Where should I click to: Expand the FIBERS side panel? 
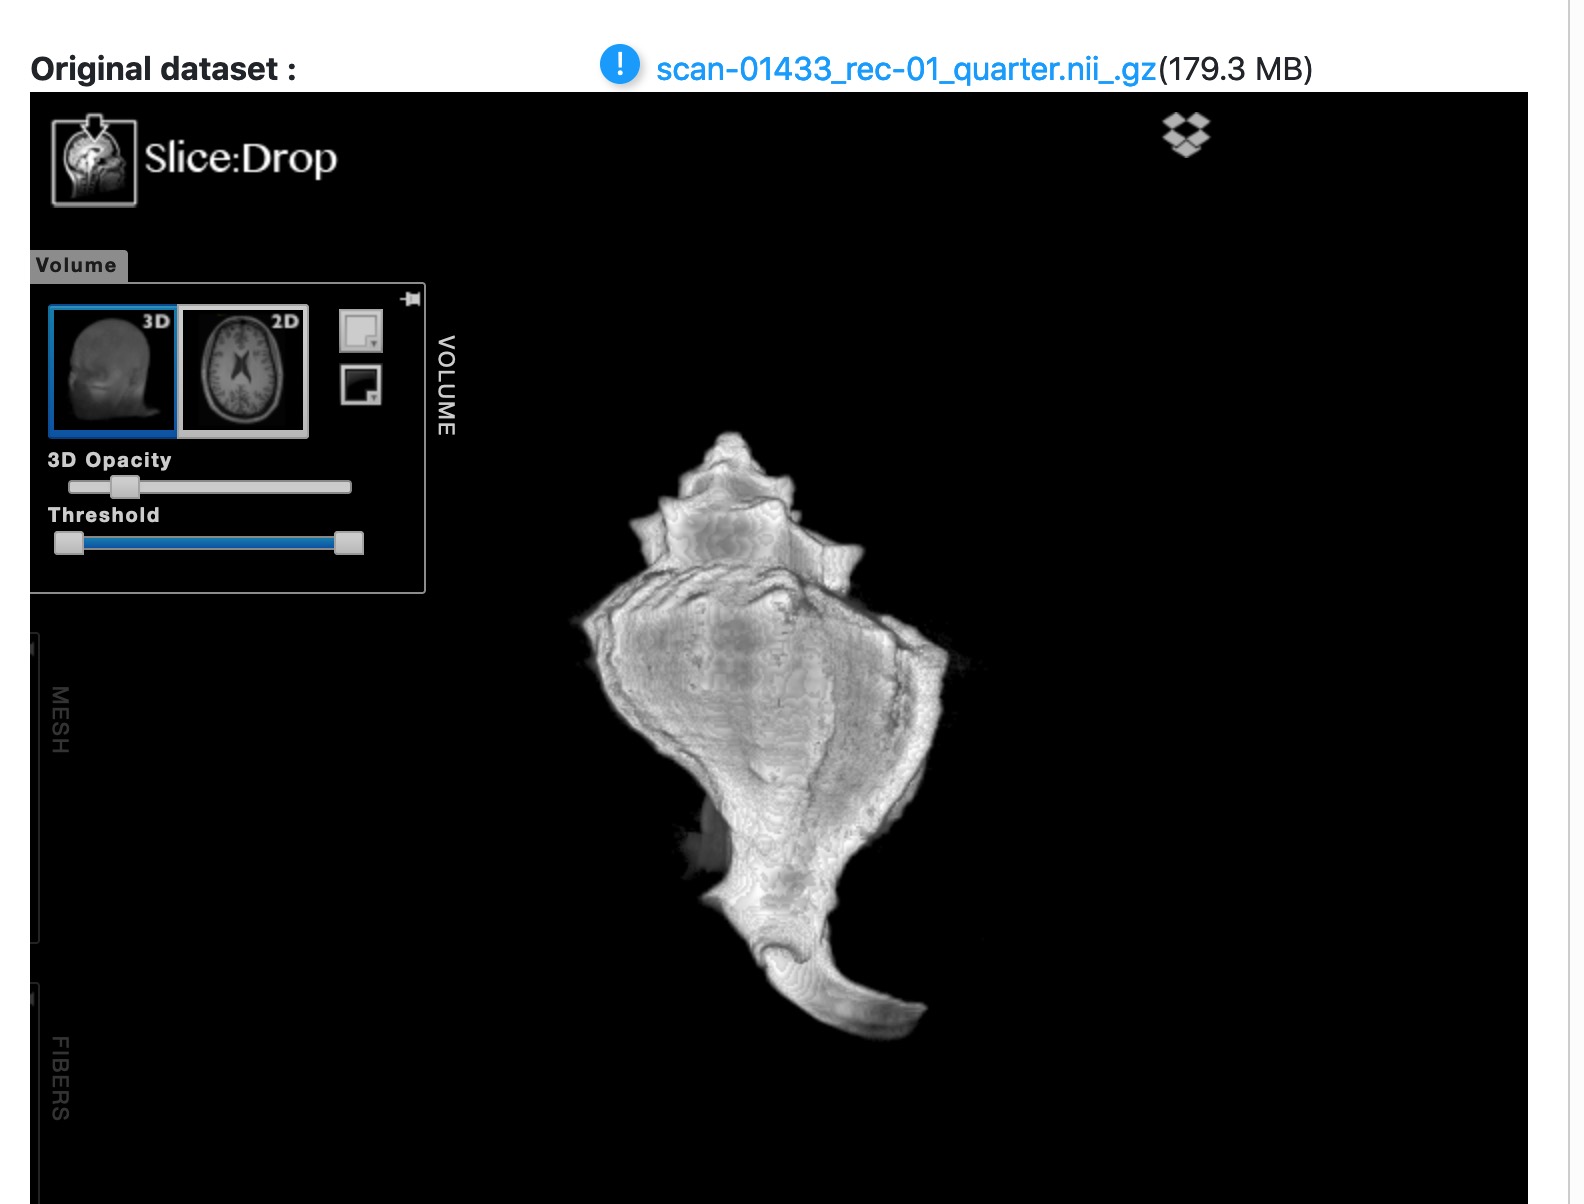coord(60,1078)
